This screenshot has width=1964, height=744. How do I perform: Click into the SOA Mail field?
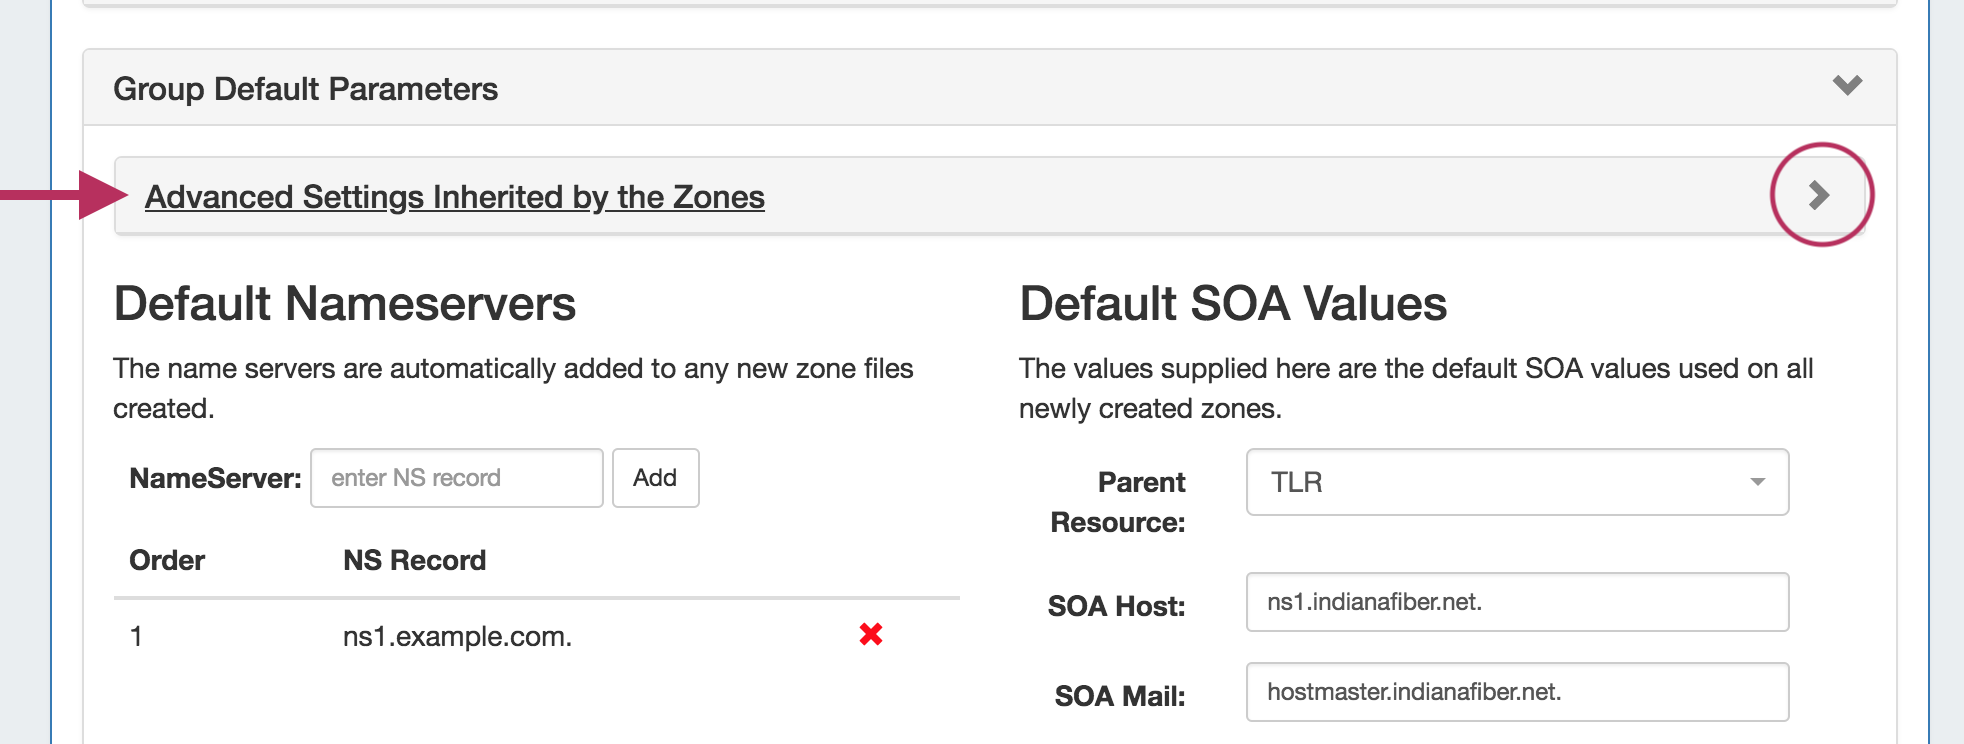1516,692
